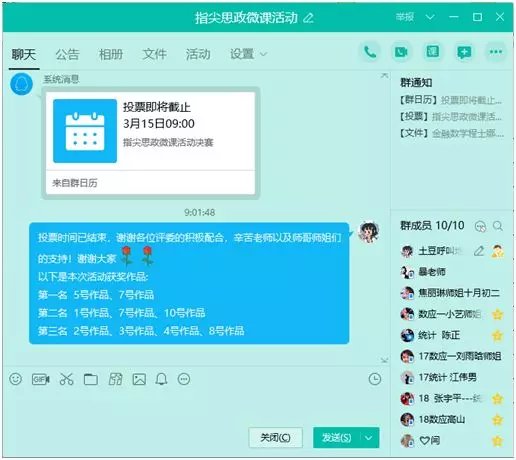Switch to the 公告 tab
The image size is (516, 460).
click(x=67, y=54)
